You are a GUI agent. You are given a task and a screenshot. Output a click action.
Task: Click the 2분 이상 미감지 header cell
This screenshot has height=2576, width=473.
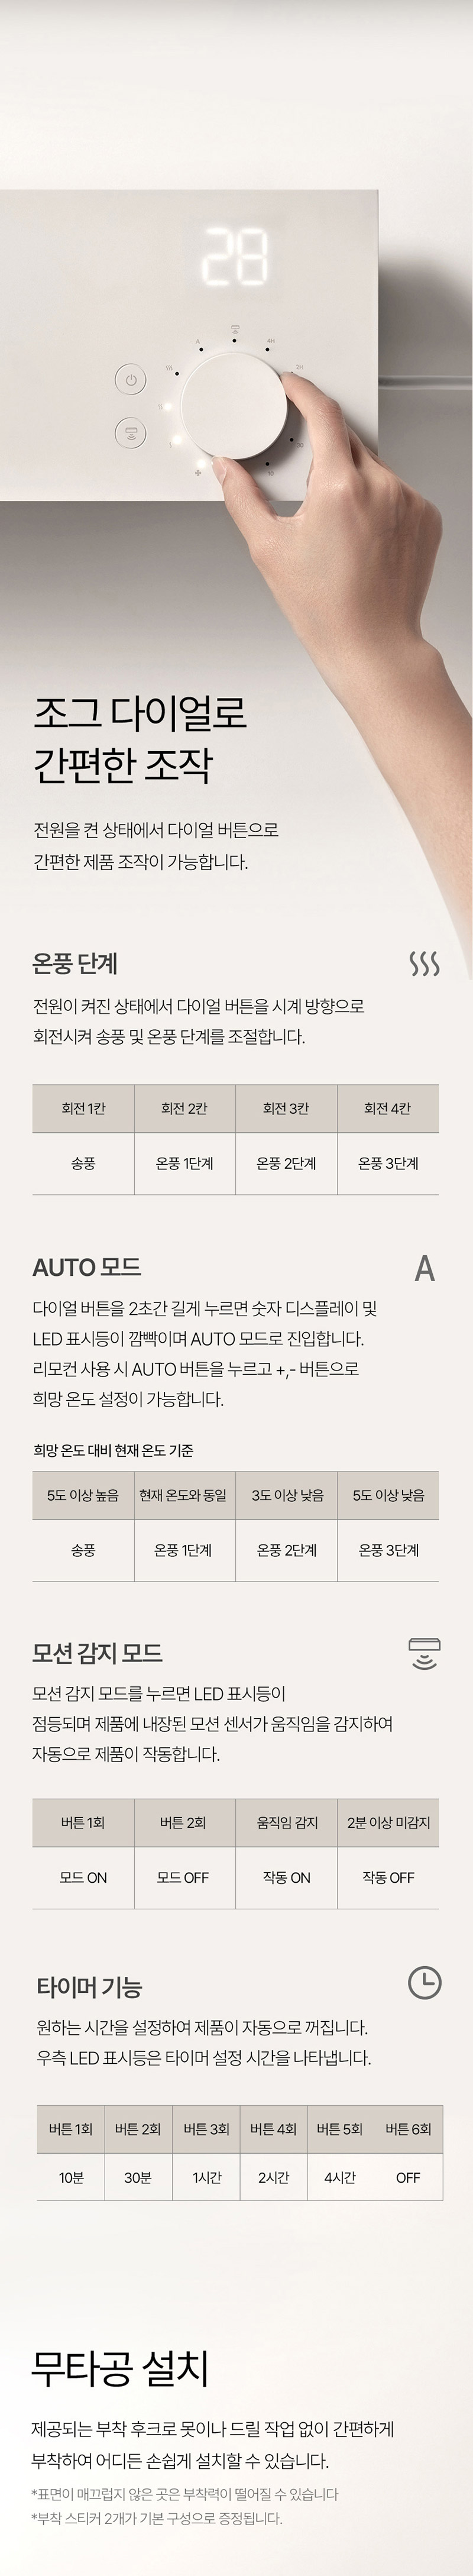pos(388,1822)
